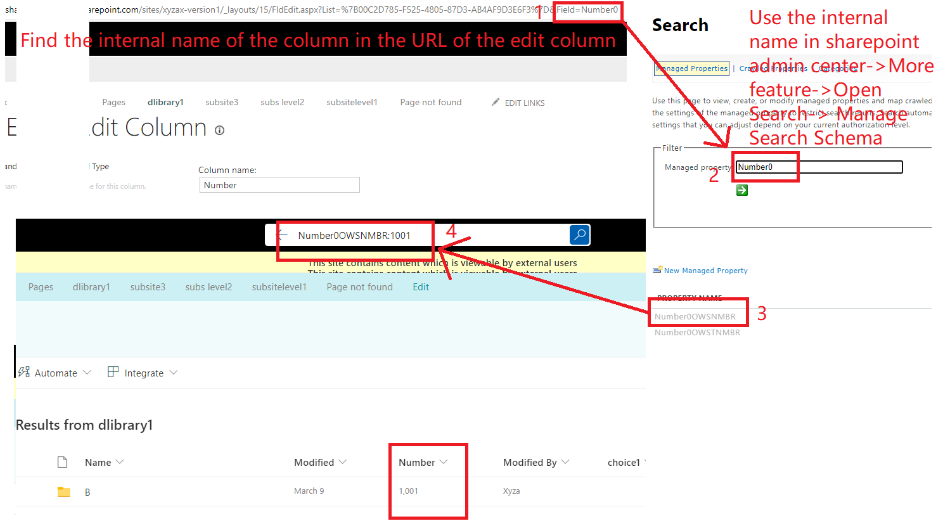
Task: Open Page not found in blue navigation bar
Action: tap(360, 287)
